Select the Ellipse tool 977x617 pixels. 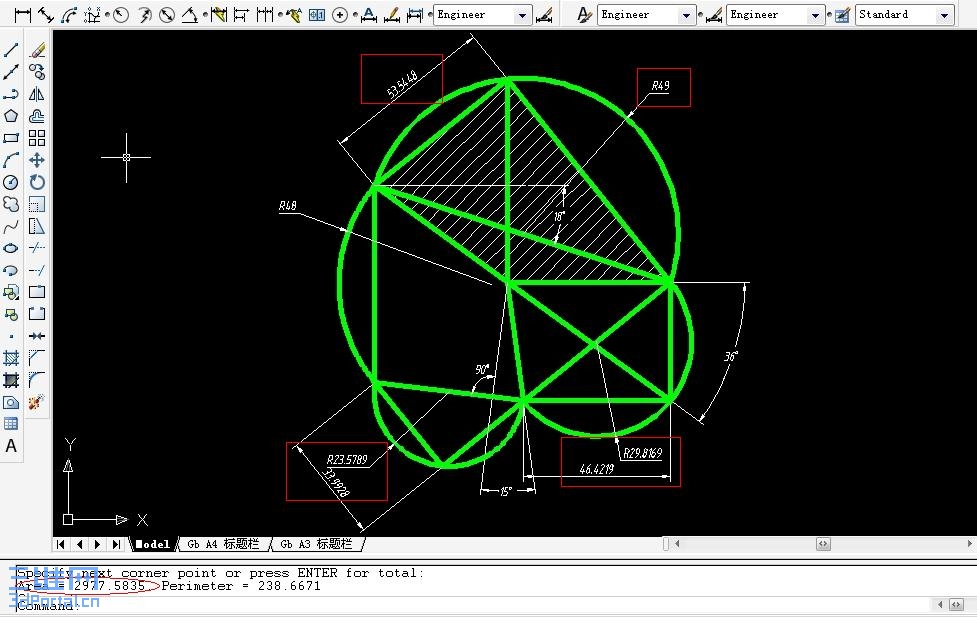(x=11, y=248)
